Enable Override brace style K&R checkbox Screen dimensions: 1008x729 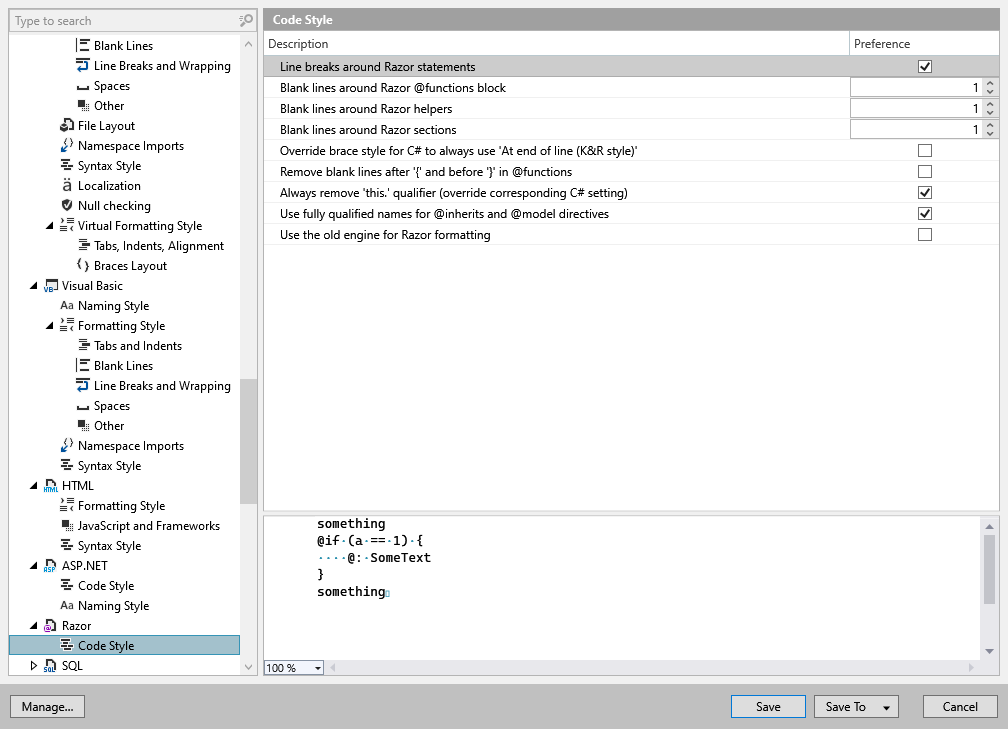tap(924, 150)
